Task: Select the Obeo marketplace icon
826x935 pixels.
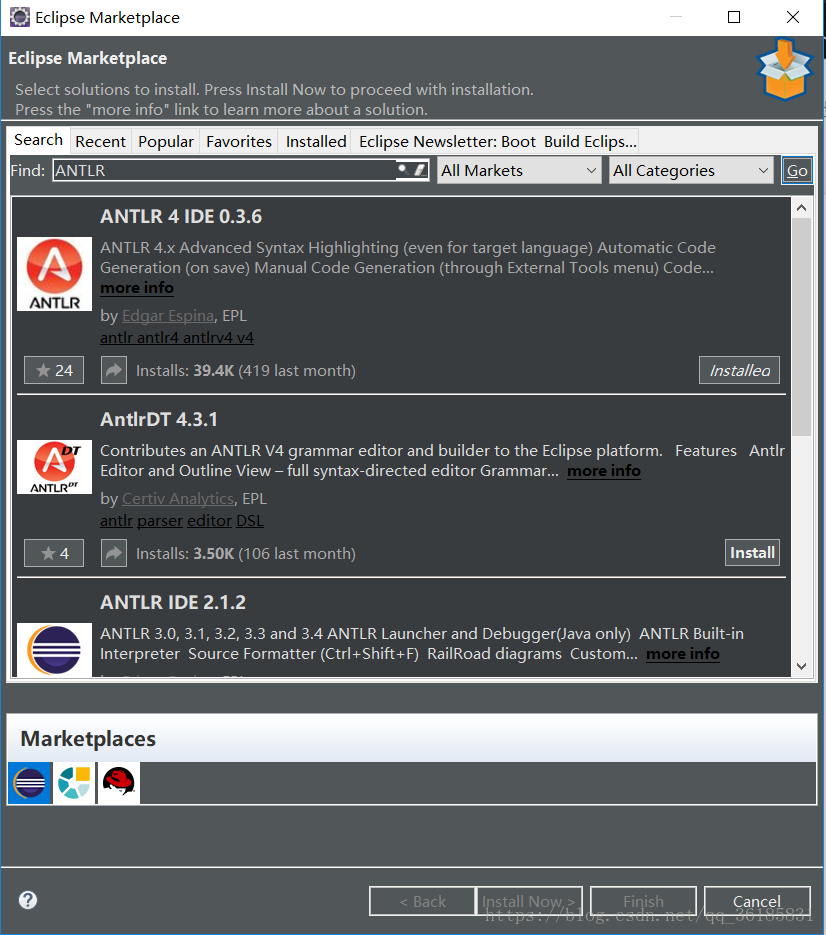Action: (74, 783)
